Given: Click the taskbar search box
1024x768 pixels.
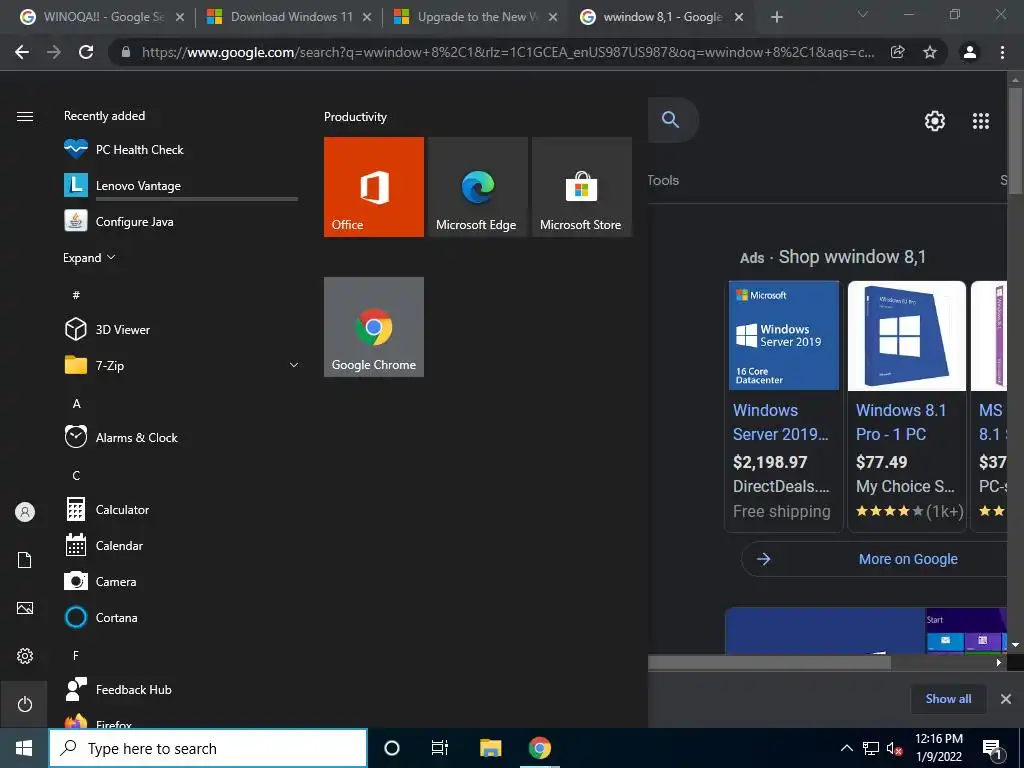Looking at the screenshot, I should 208,748.
